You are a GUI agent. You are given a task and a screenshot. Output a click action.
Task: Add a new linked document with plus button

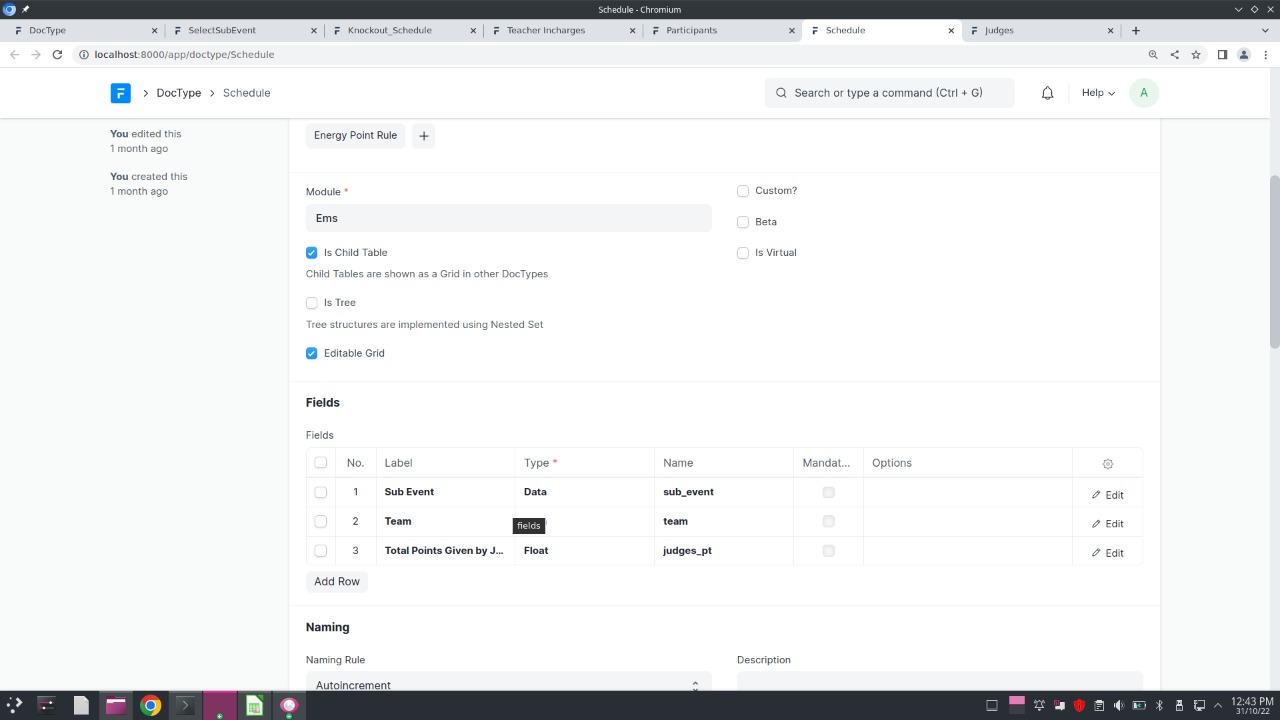[423, 136]
